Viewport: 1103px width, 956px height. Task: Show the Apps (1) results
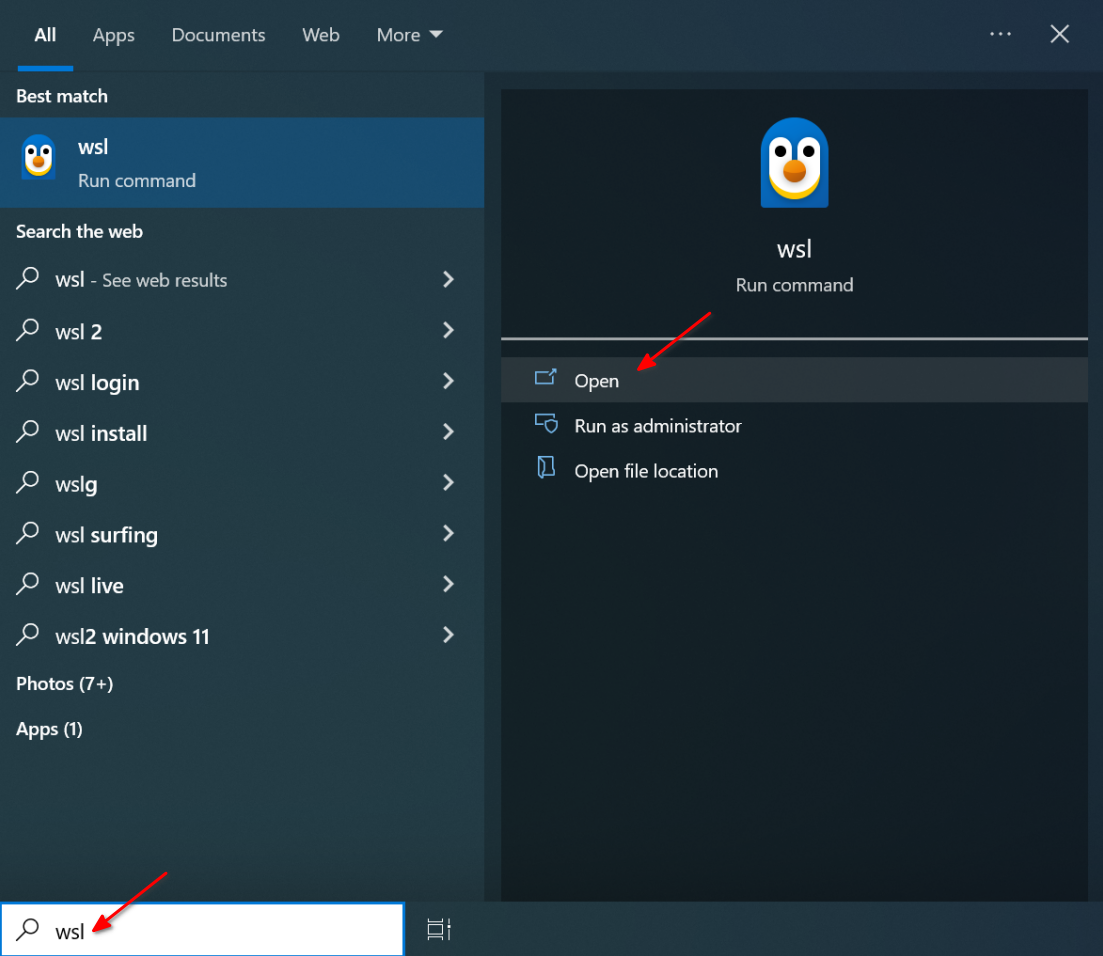coord(49,729)
